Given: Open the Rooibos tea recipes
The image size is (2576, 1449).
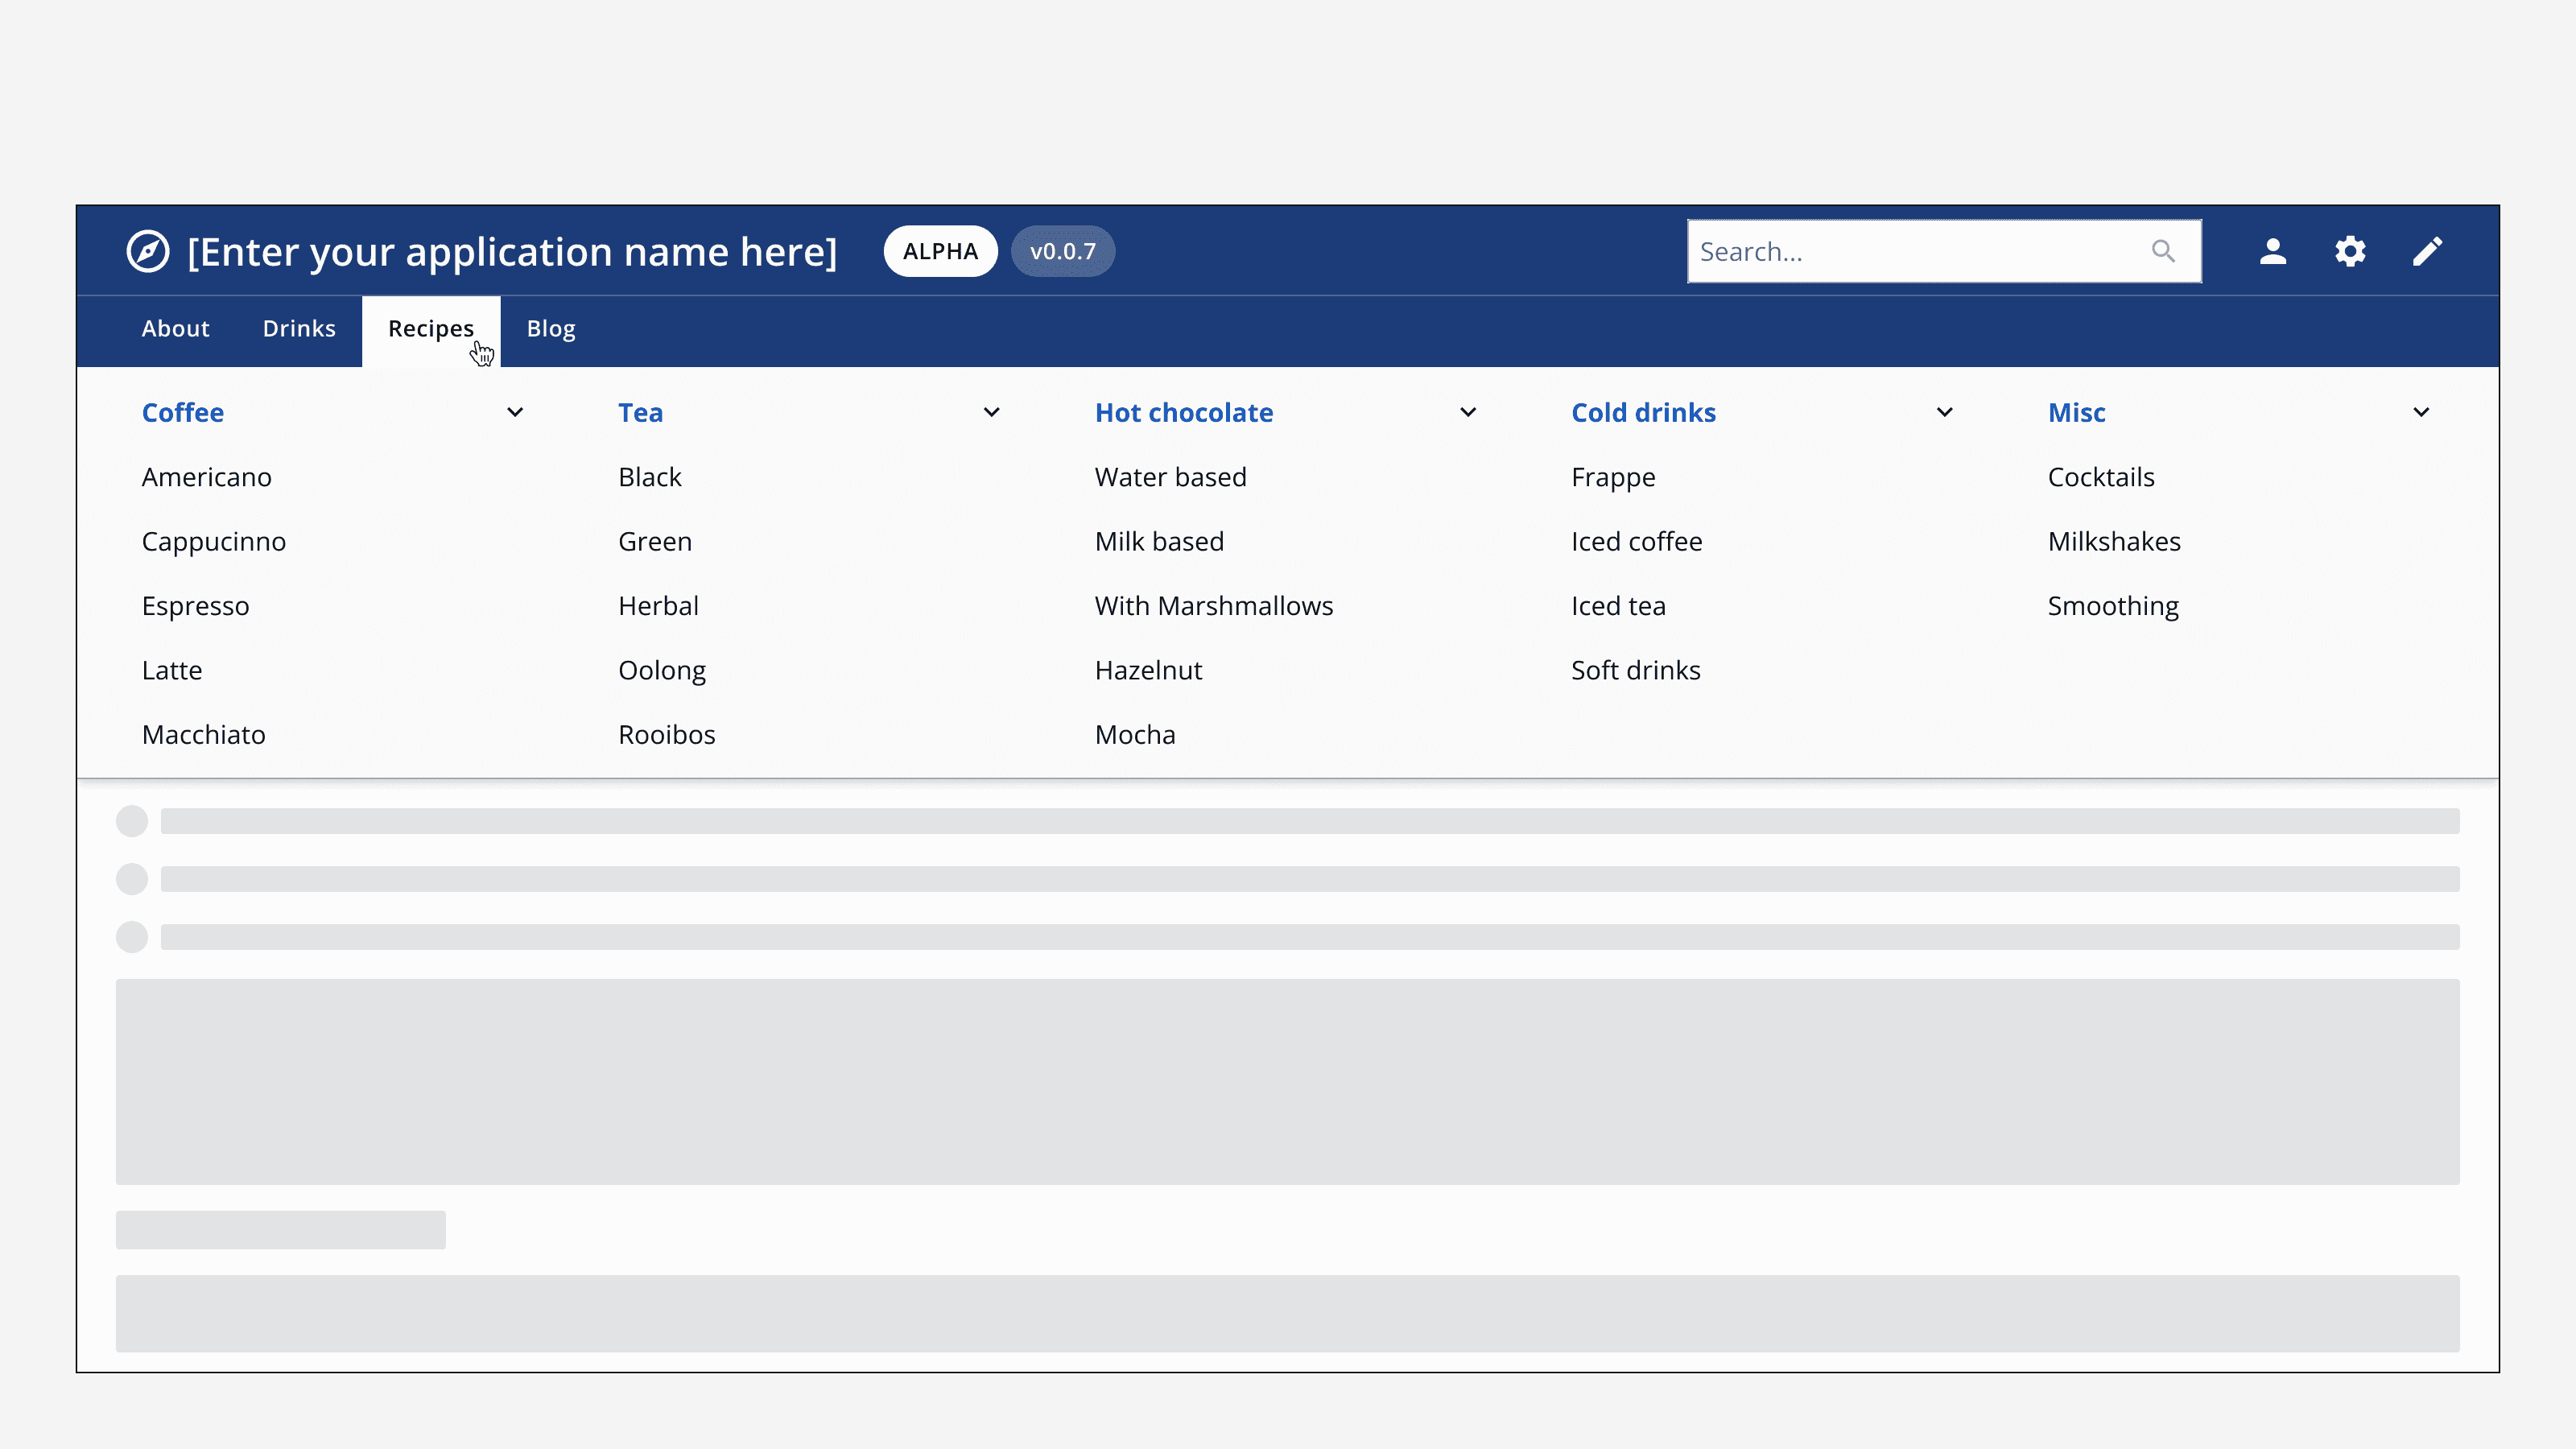Looking at the screenshot, I should (666, 734).
